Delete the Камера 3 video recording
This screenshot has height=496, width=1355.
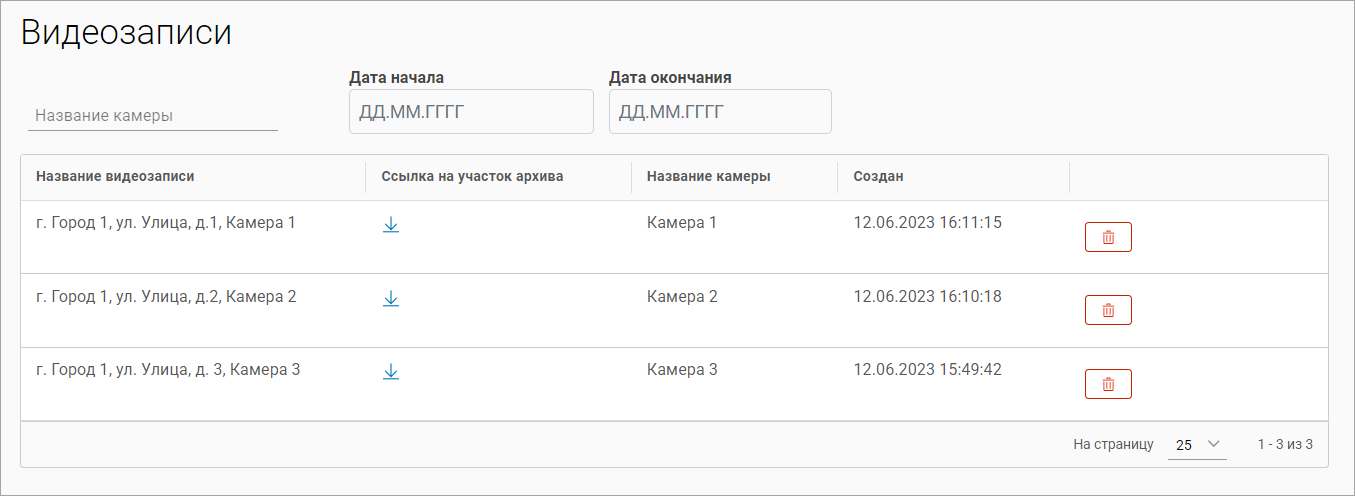pos(1108,384)
